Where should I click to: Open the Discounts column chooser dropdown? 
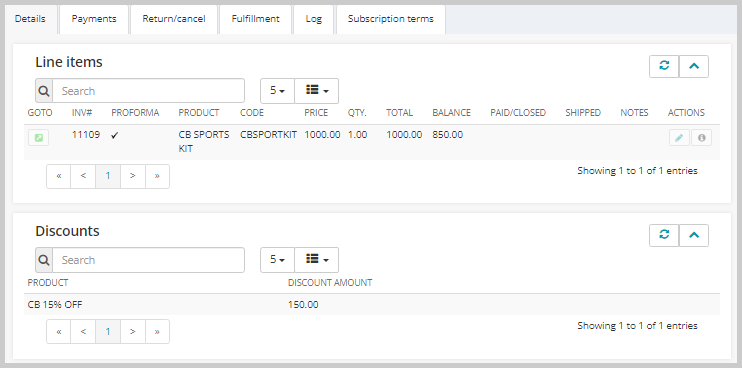click(317, 260)
